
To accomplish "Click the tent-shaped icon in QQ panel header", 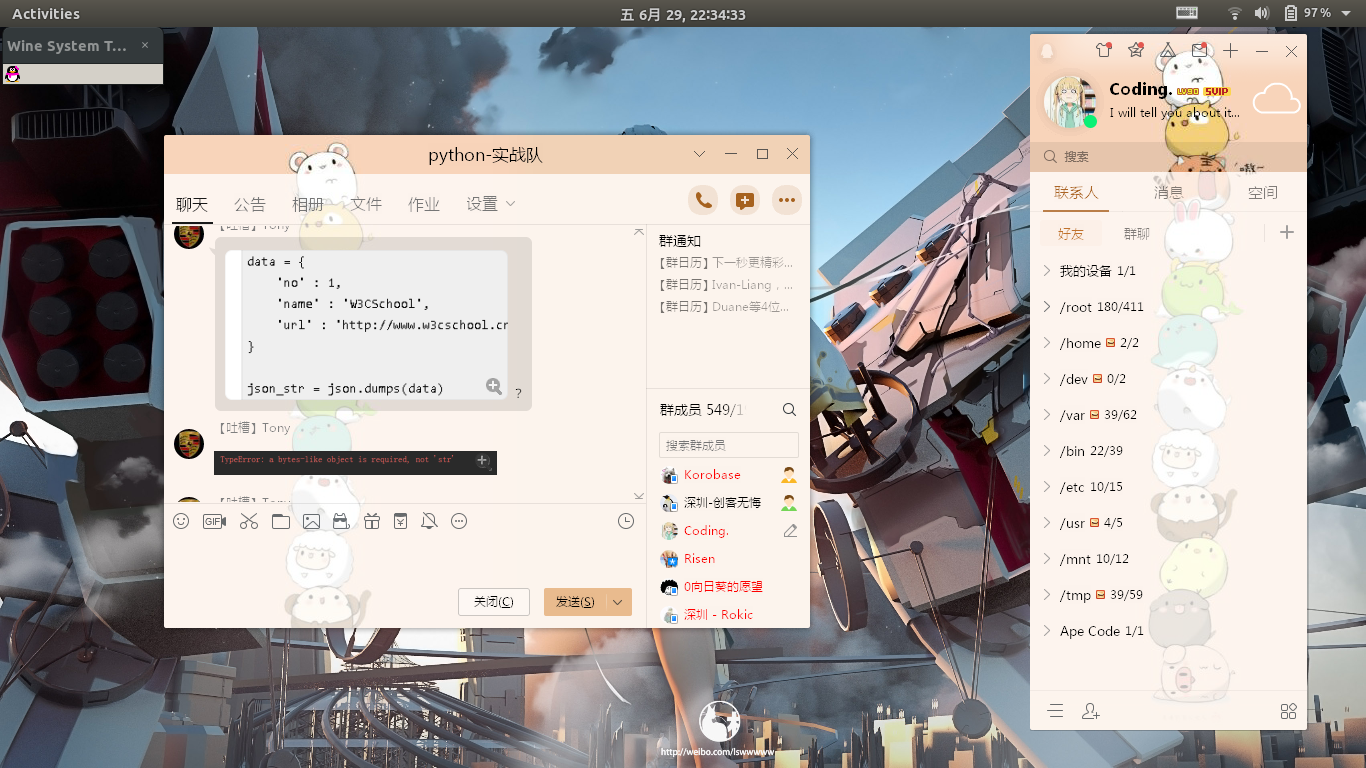I will coord(1167,51).
